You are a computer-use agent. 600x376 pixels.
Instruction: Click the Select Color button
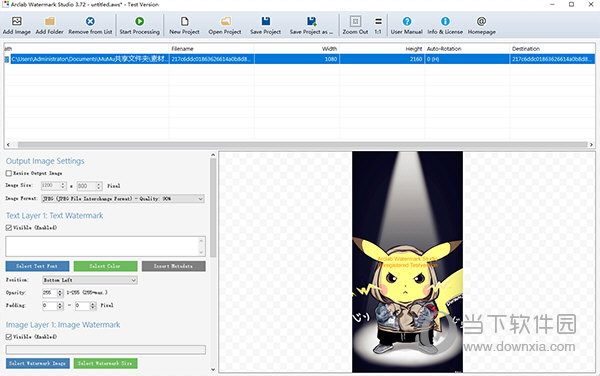105,266
